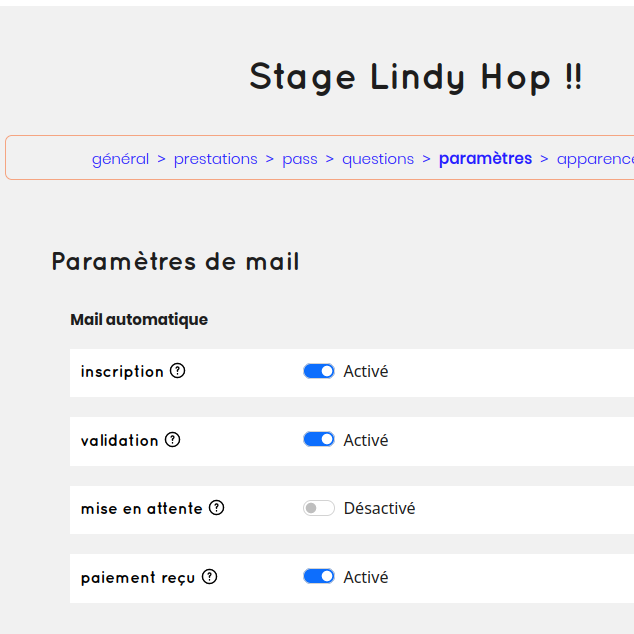This screenshot has width=634, height=634.
Task: Switch off the paiement reçu mail toggle
Action: click(319, 577)
